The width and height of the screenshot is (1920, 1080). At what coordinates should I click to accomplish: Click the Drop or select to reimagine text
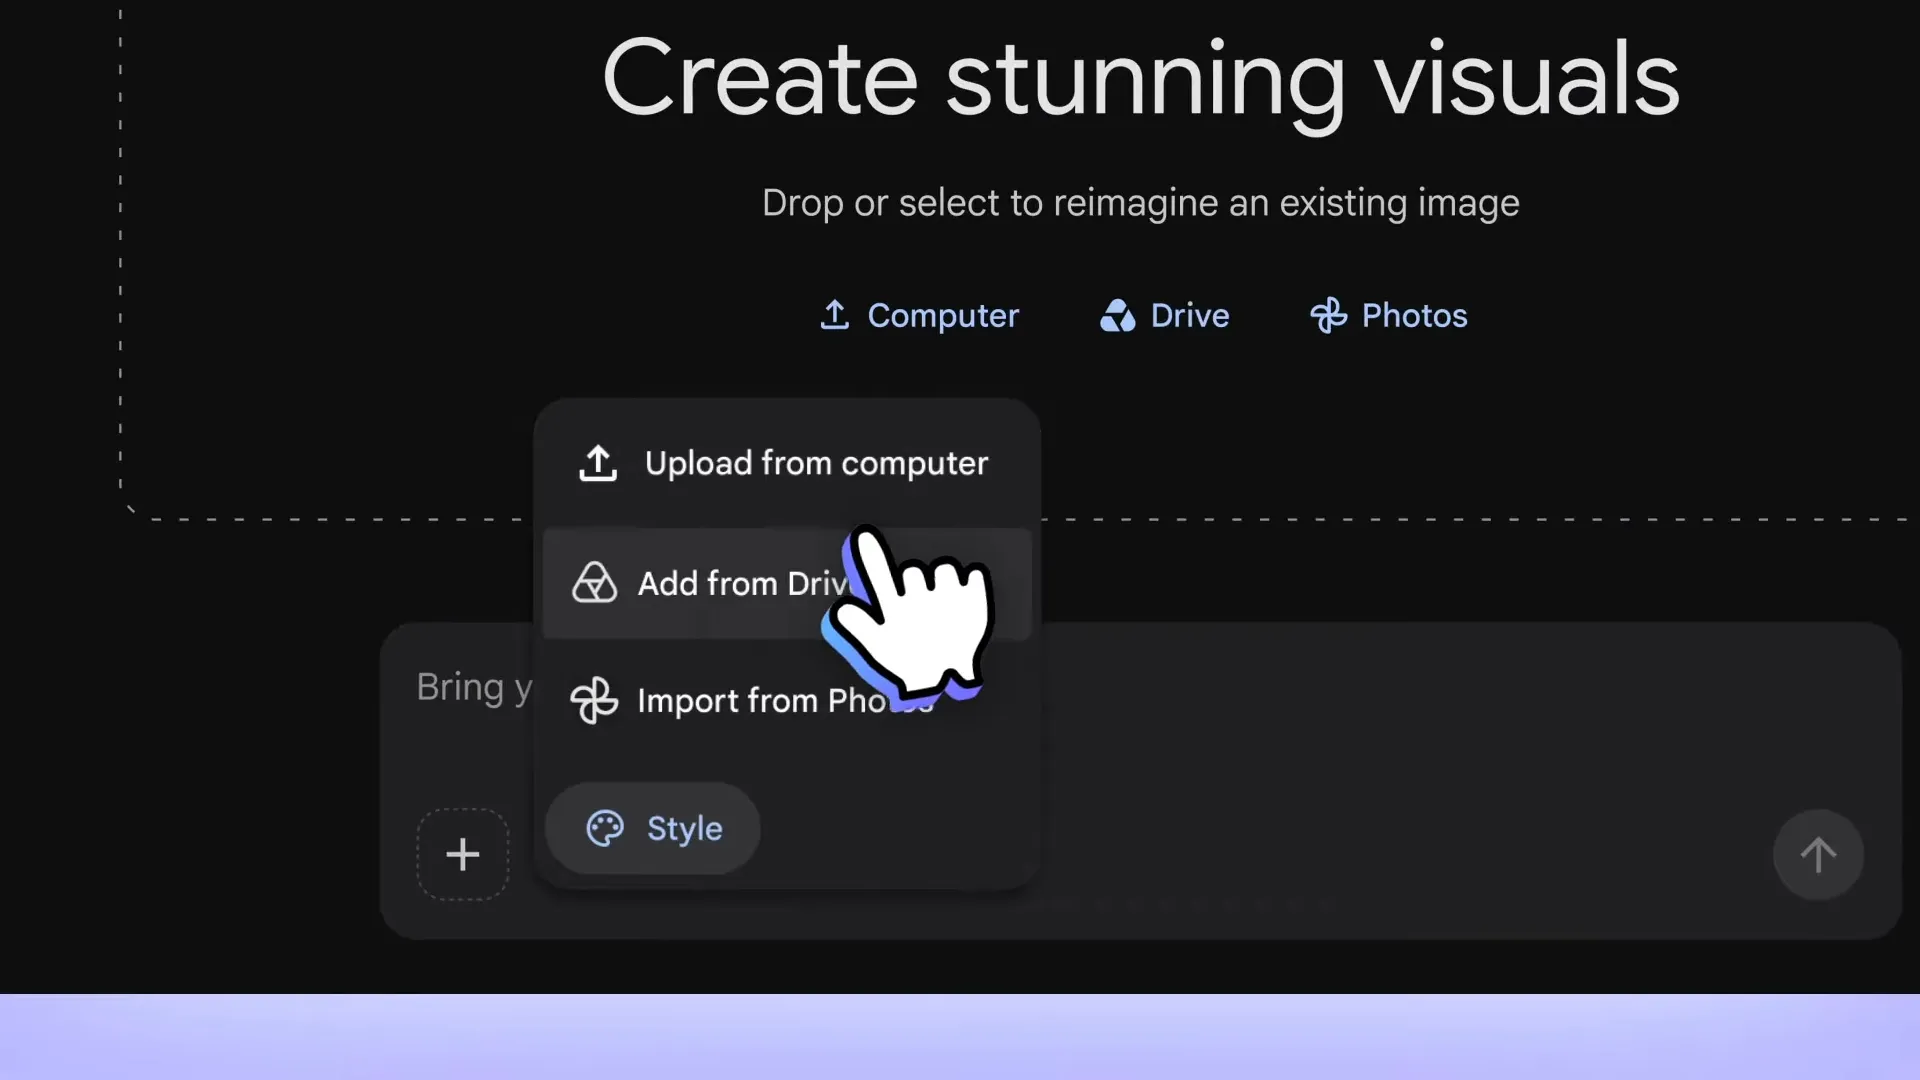pos(1140,203)
